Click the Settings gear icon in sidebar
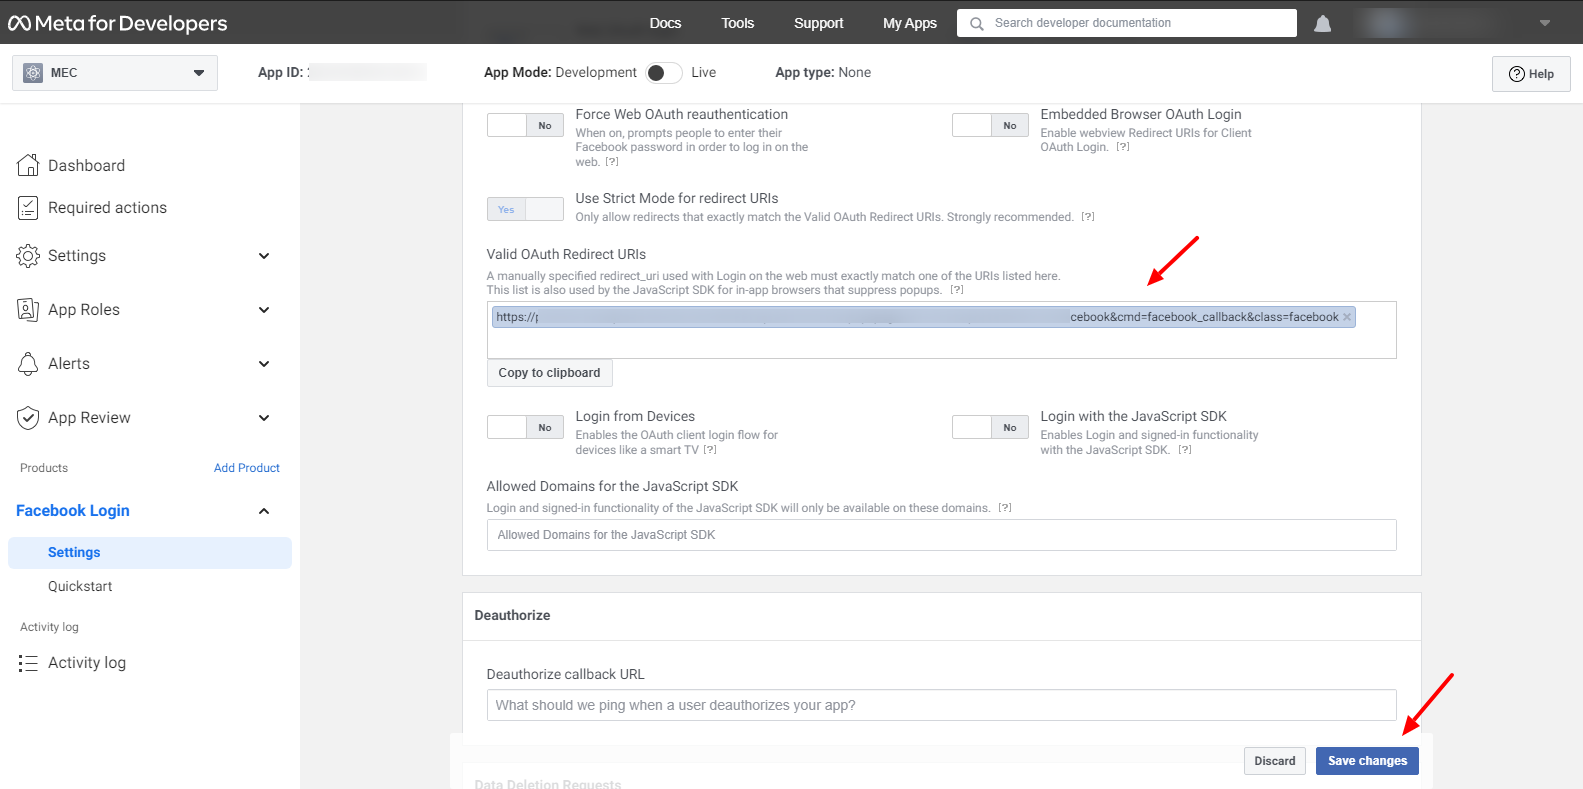Image resolution: width=1583 pixels, height=789 pixels. click(28, 256)
